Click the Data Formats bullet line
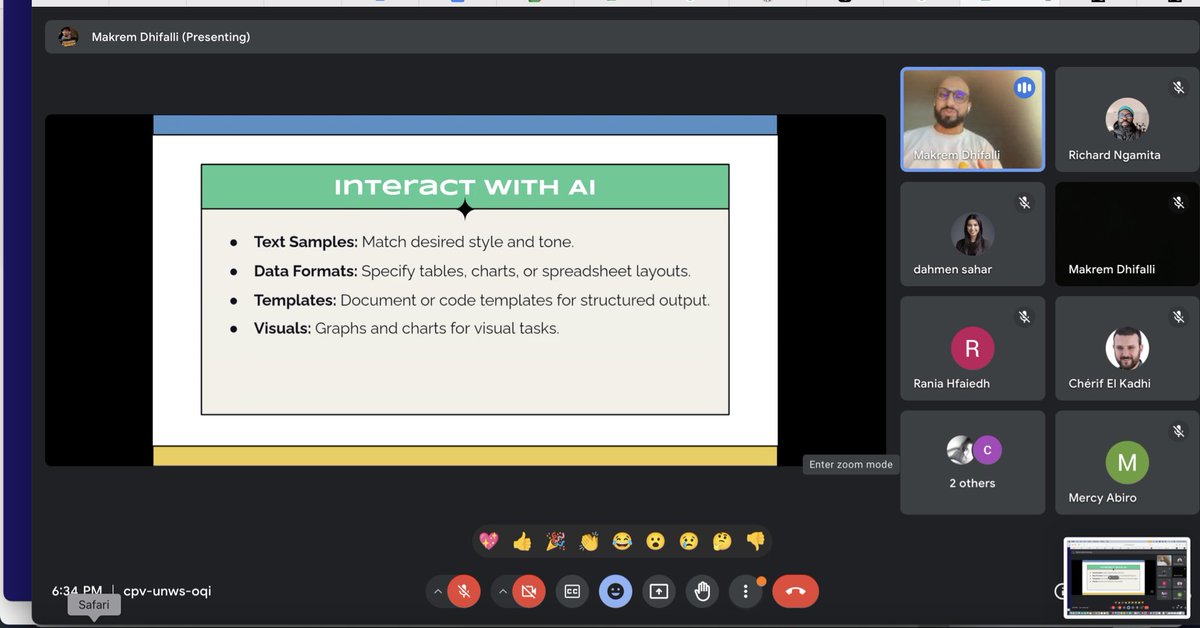 point(472,271)
